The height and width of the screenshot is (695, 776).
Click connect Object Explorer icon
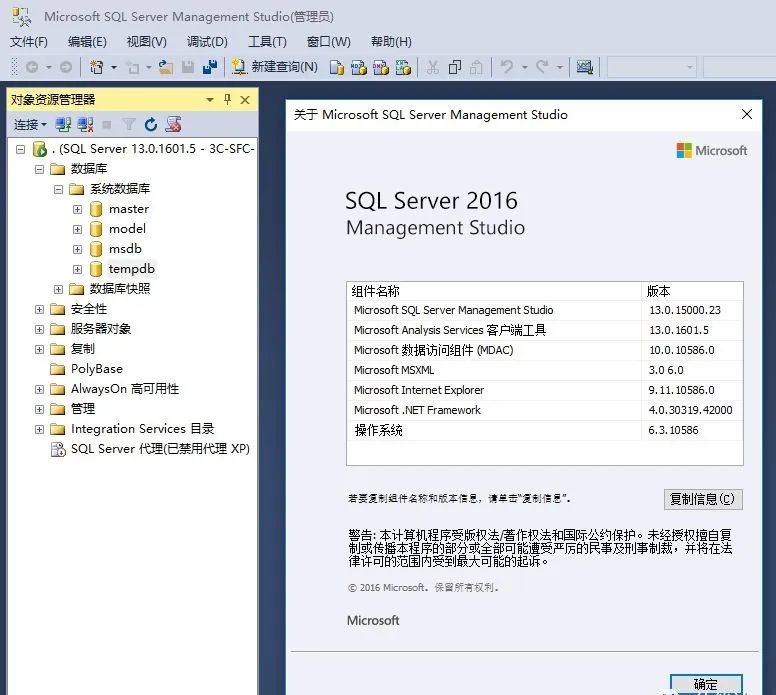point(63,124)
